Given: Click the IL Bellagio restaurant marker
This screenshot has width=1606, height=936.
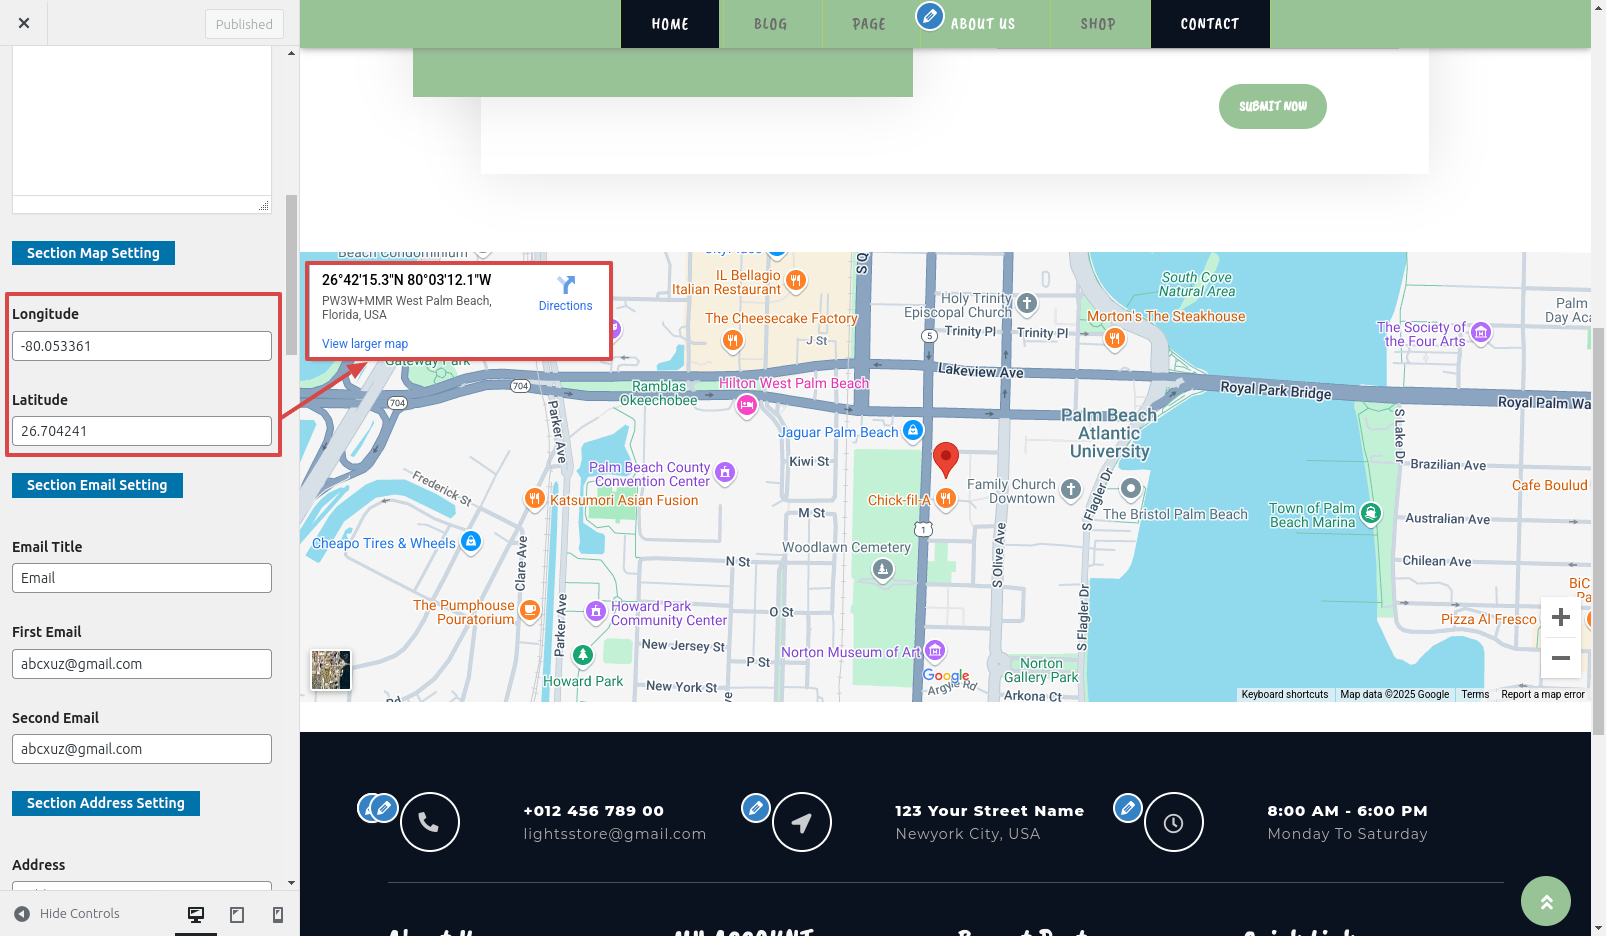Looking at the screenshot, I should [796, 280].
